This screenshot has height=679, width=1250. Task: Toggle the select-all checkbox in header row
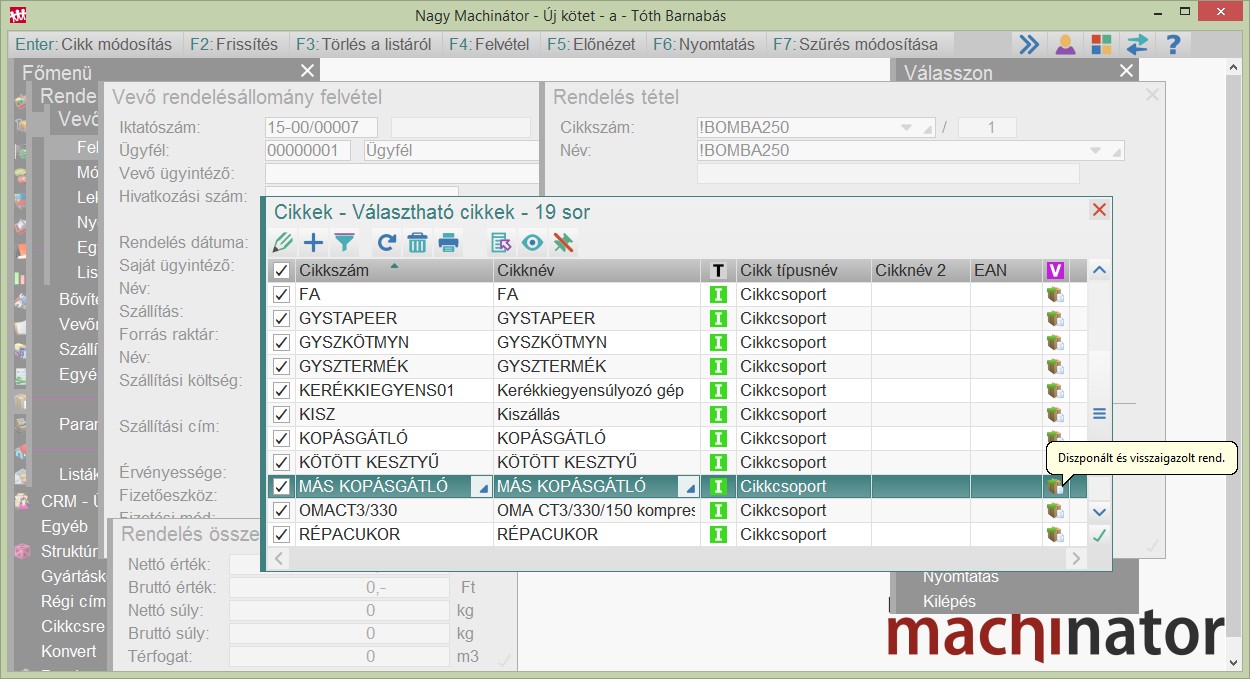[x=283, y=270]
